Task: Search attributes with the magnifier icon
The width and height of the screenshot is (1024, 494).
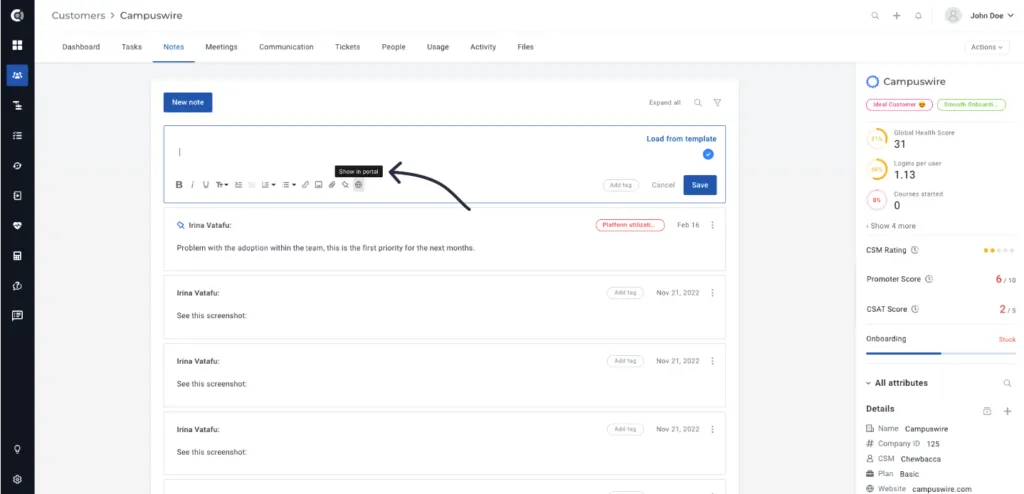Action: 1007,383
